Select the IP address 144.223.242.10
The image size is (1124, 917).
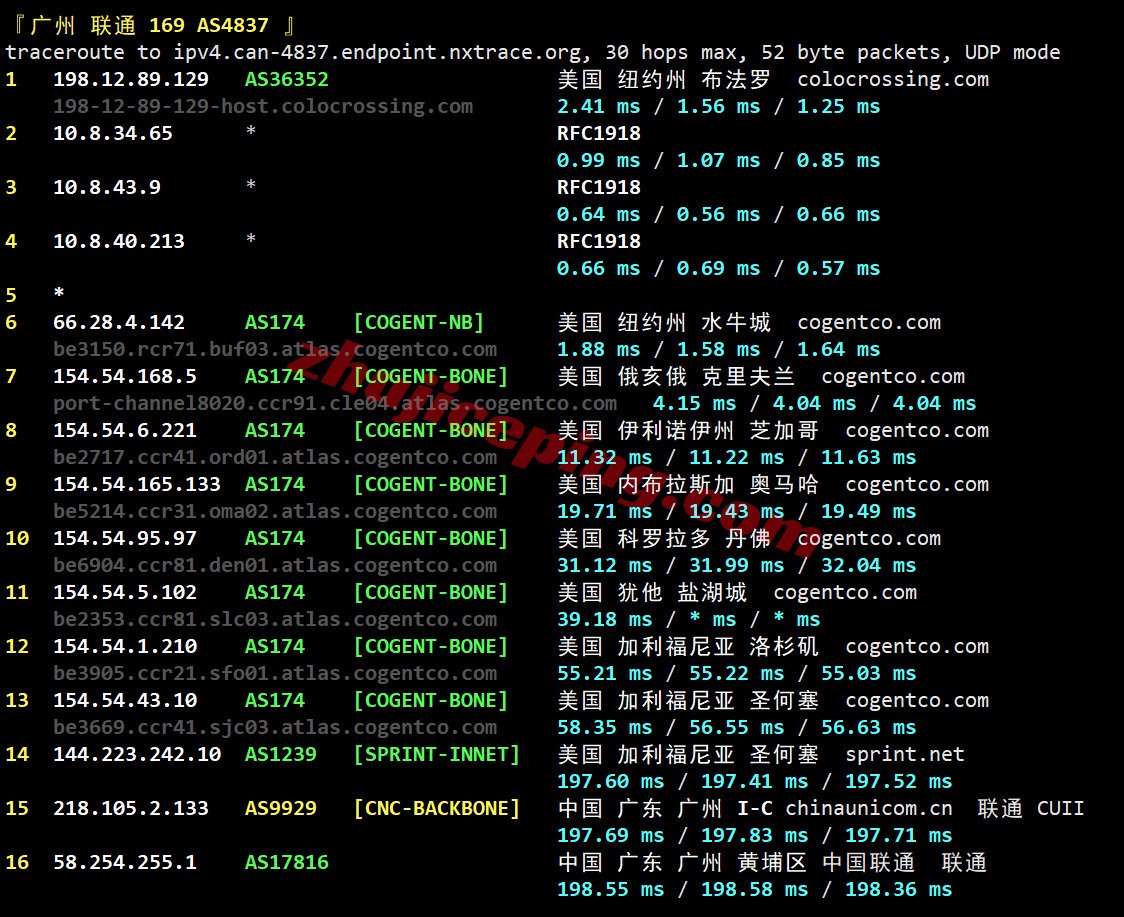tap(137, 754)
